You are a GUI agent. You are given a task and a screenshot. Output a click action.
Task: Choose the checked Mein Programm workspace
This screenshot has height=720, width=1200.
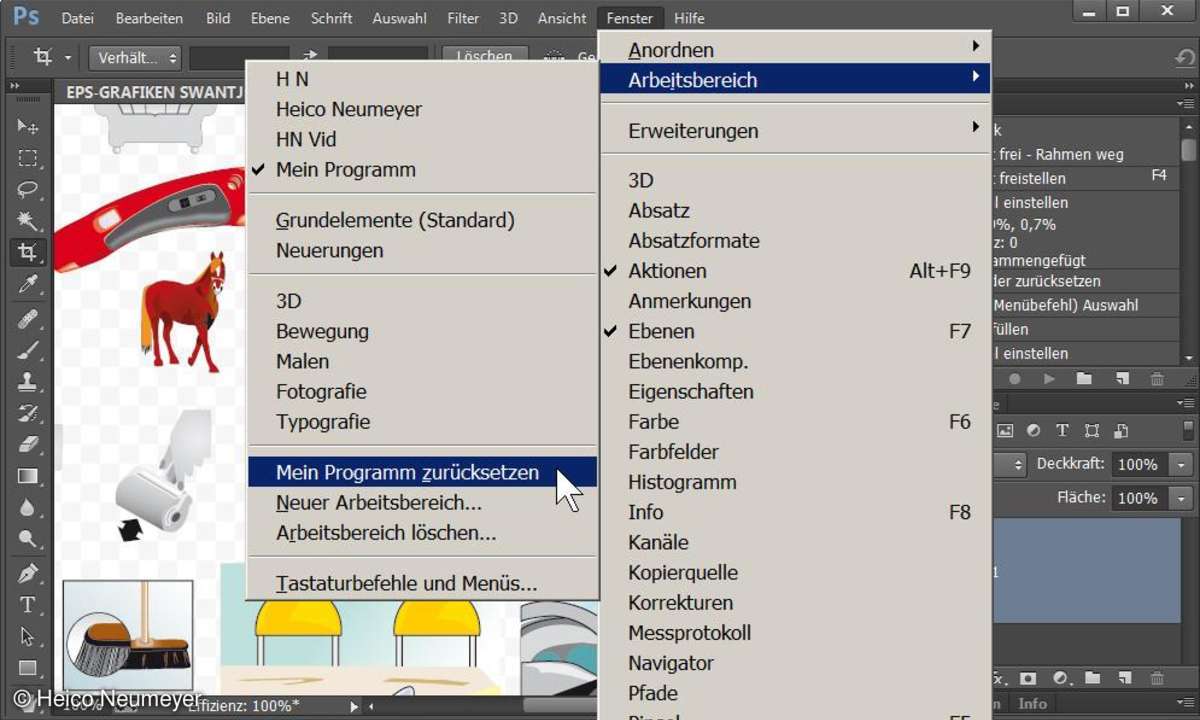422,170
